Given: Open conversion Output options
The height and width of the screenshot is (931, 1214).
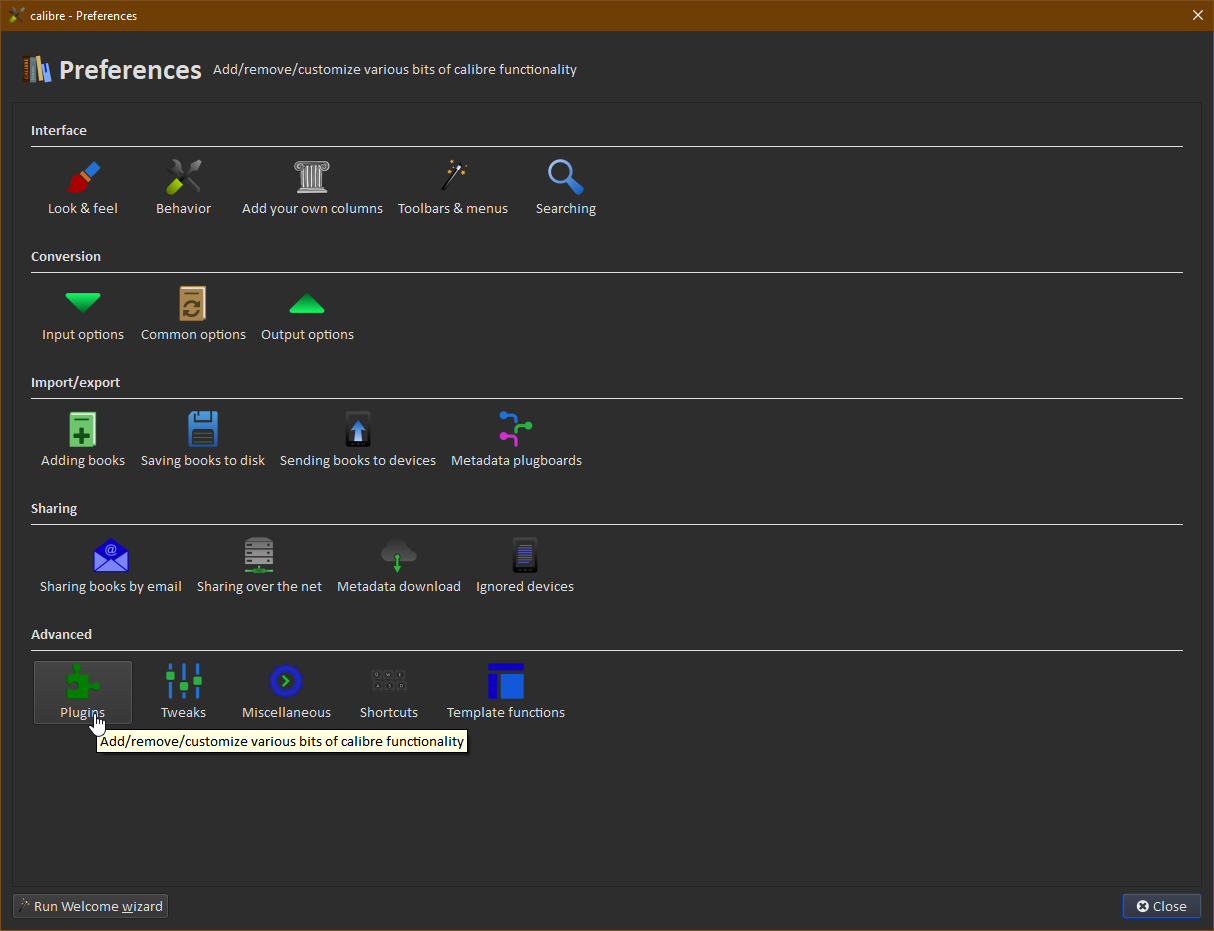Looking at the screenshot, I should coord(307,314).
